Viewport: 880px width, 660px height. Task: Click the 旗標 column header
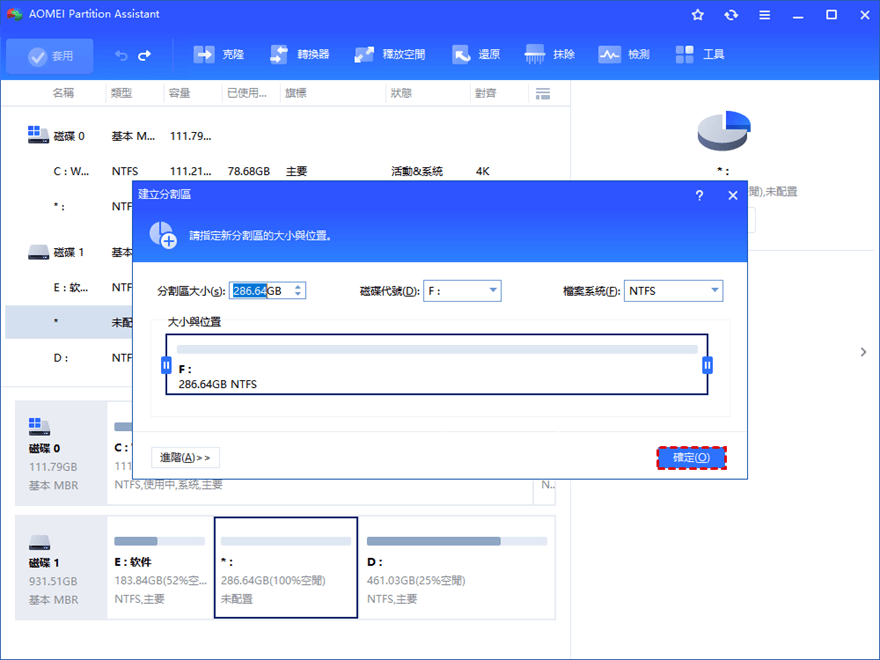tap(296, 93)
